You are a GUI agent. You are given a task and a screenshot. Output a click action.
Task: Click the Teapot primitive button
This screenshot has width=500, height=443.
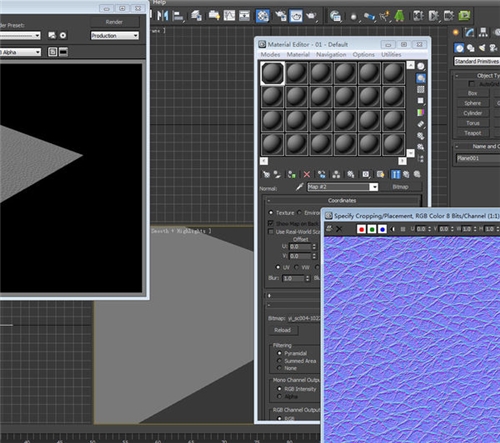pos(473,133)
